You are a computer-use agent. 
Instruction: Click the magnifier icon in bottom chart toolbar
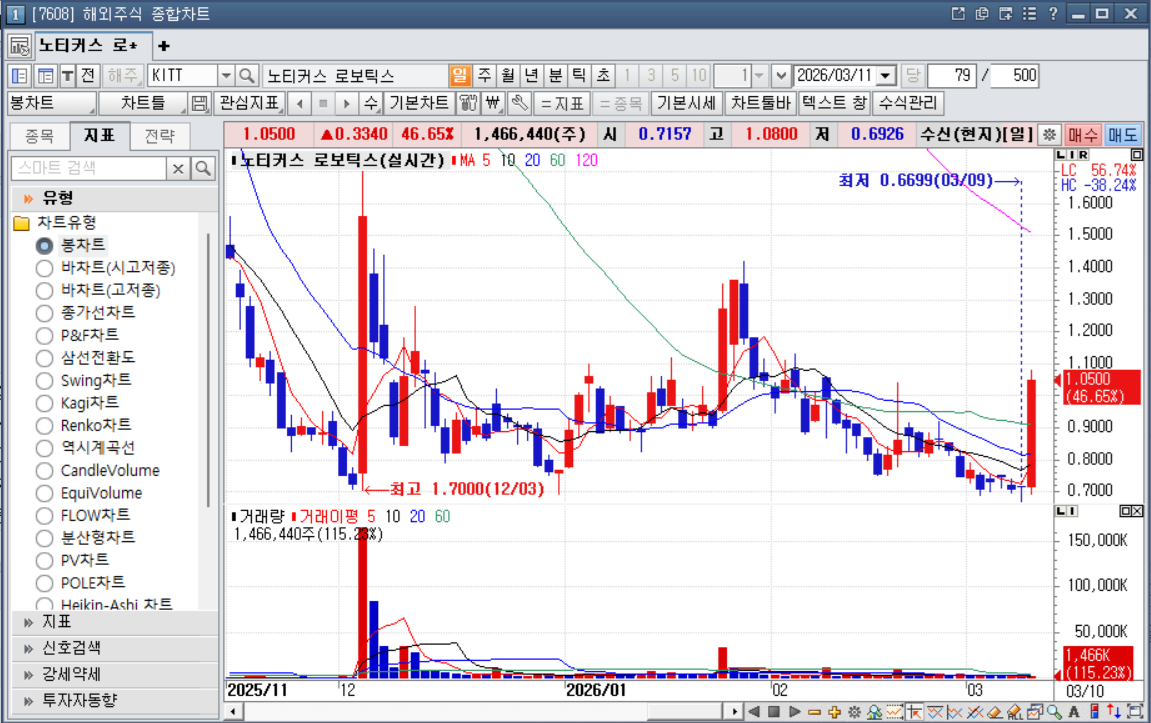pos(1054,712)
